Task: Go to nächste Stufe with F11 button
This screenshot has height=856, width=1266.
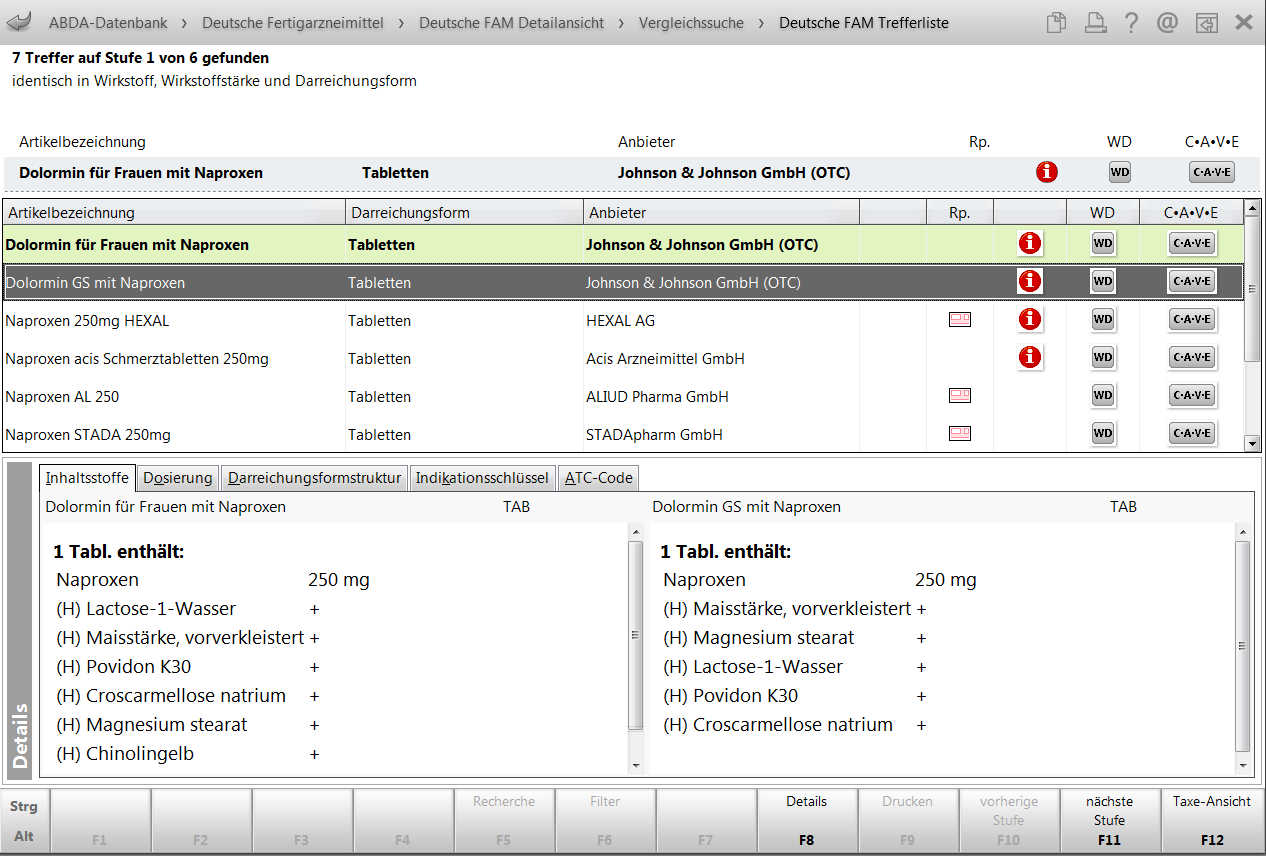Action: (x=1109, y=820)
